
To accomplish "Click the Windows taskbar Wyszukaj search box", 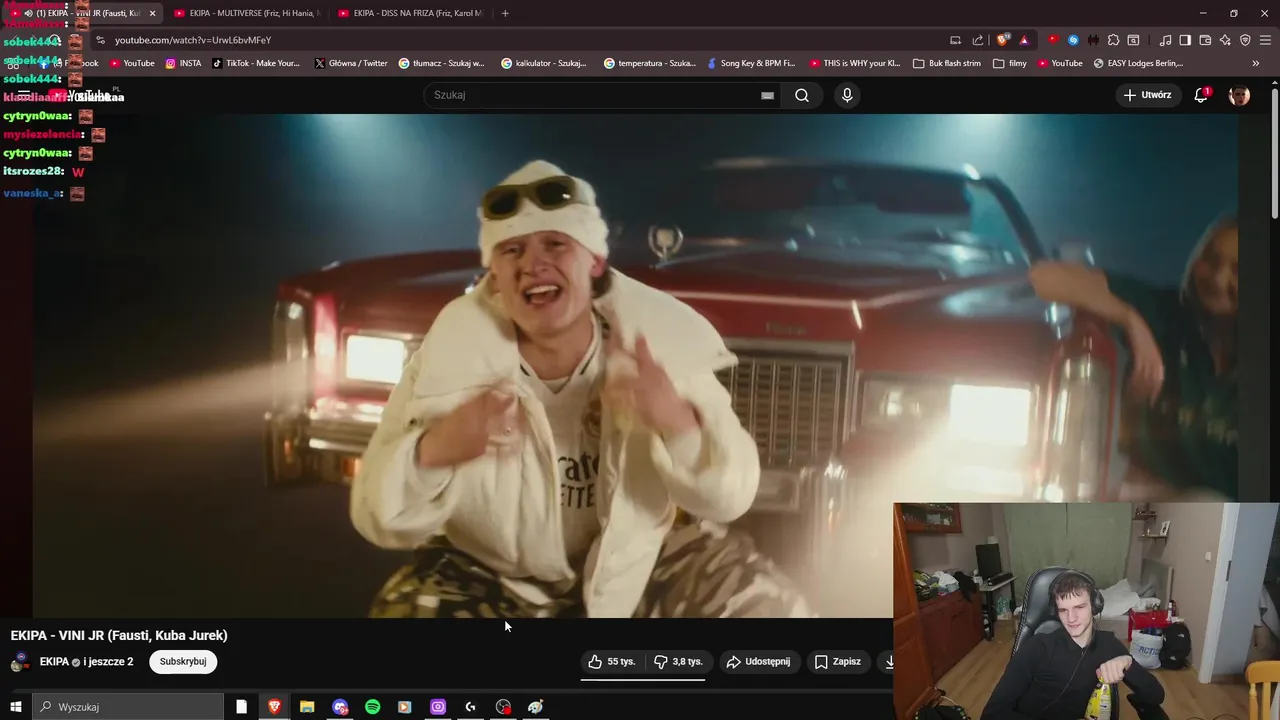I will tap(130, 707).
